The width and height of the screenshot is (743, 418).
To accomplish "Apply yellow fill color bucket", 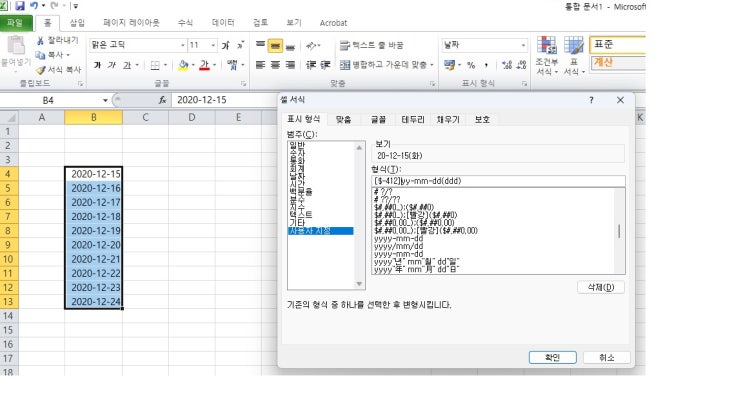I will [183, 65].
